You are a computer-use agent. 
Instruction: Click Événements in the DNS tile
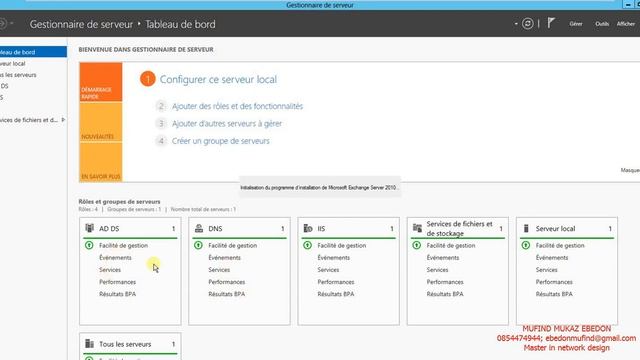pyautogui.click(x=224, y=258)
